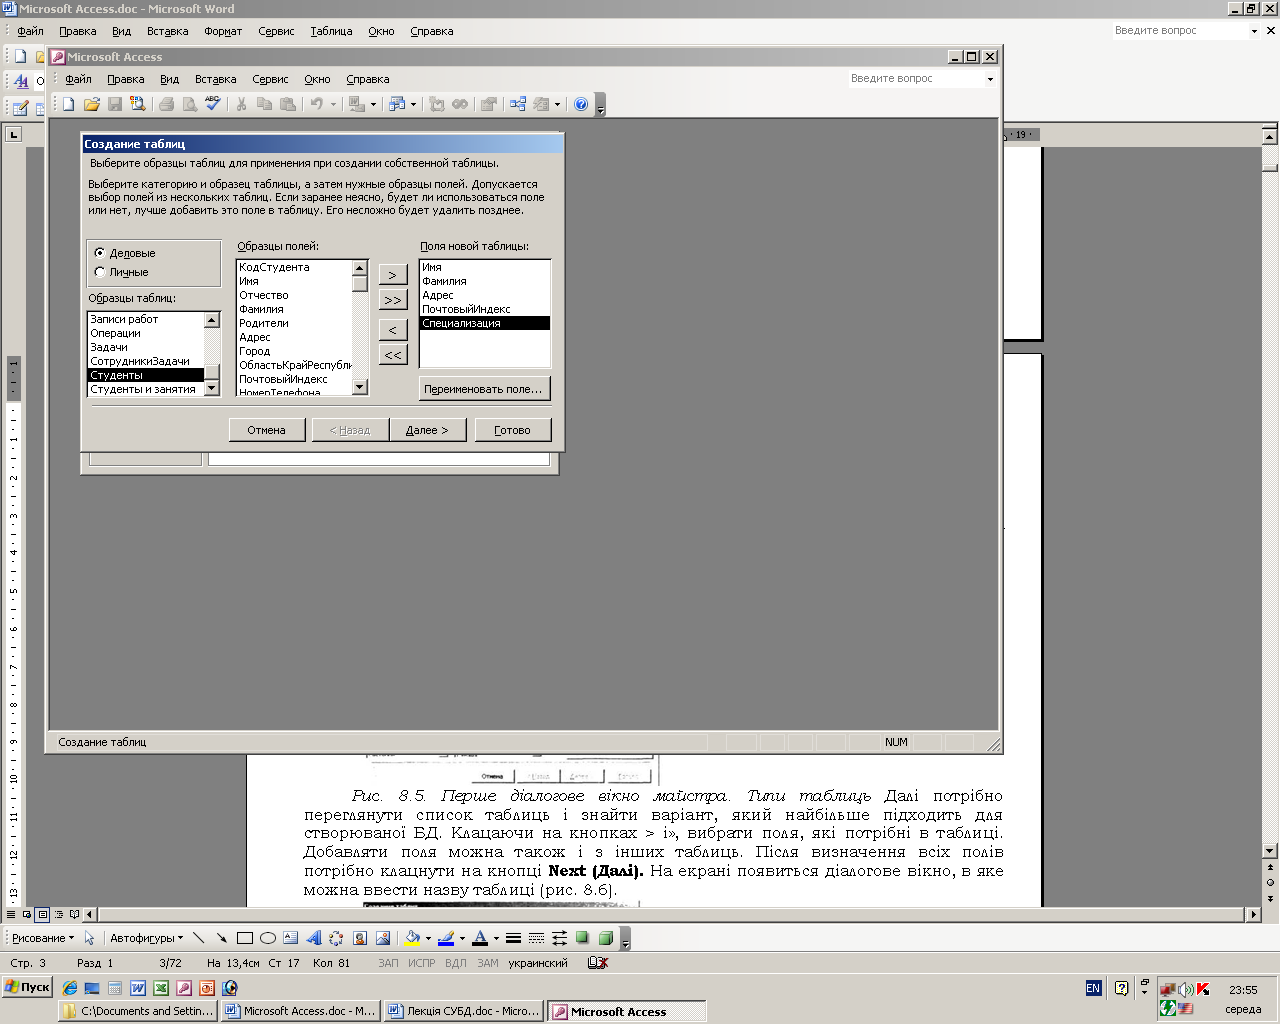Click the Далее > button

tap(427, 430)
